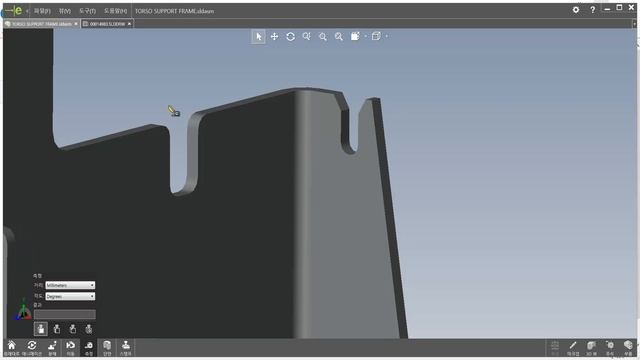
Task: Open the Millimeters length unit dropdown
Action: (x=70, y=285)
